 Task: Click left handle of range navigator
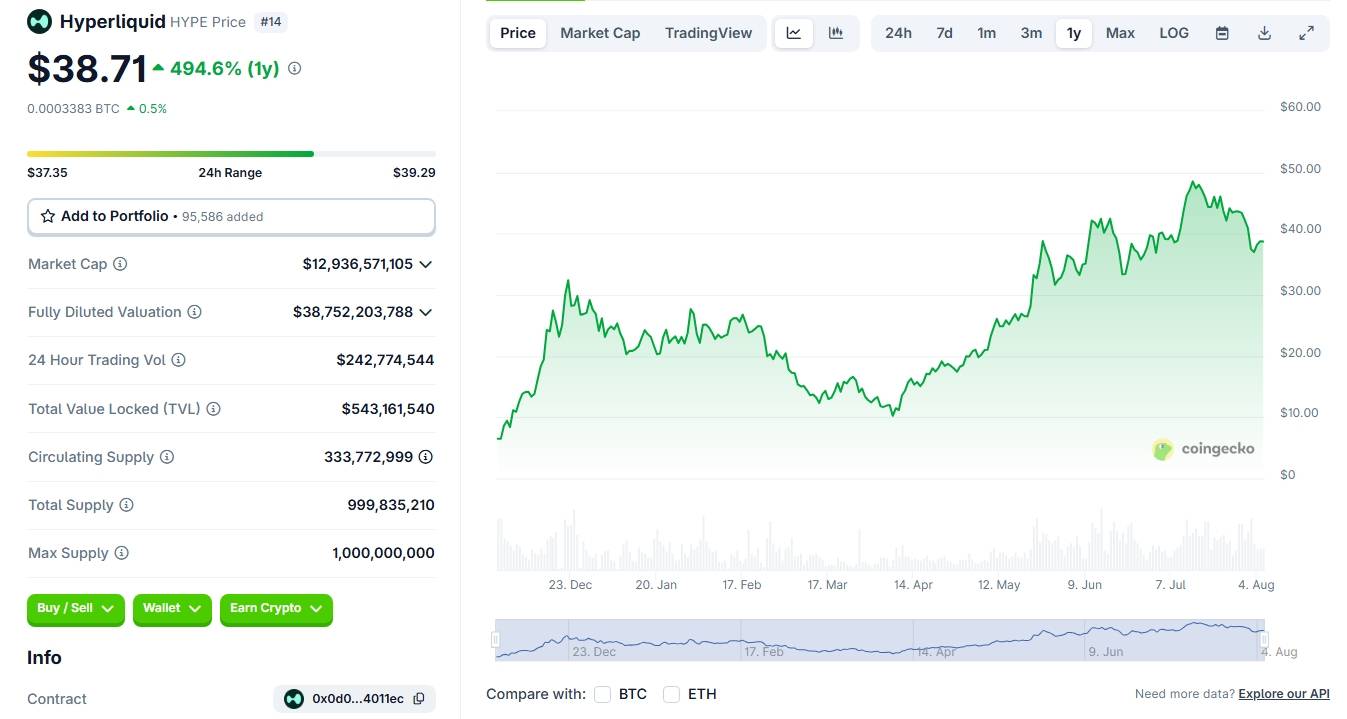[x=495, y=639]
